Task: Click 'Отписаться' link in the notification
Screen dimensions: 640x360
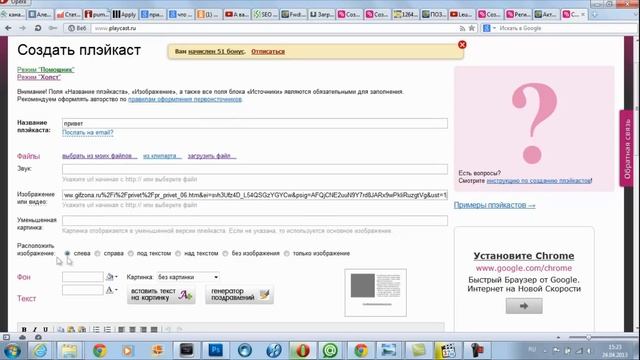Action: 268,51
